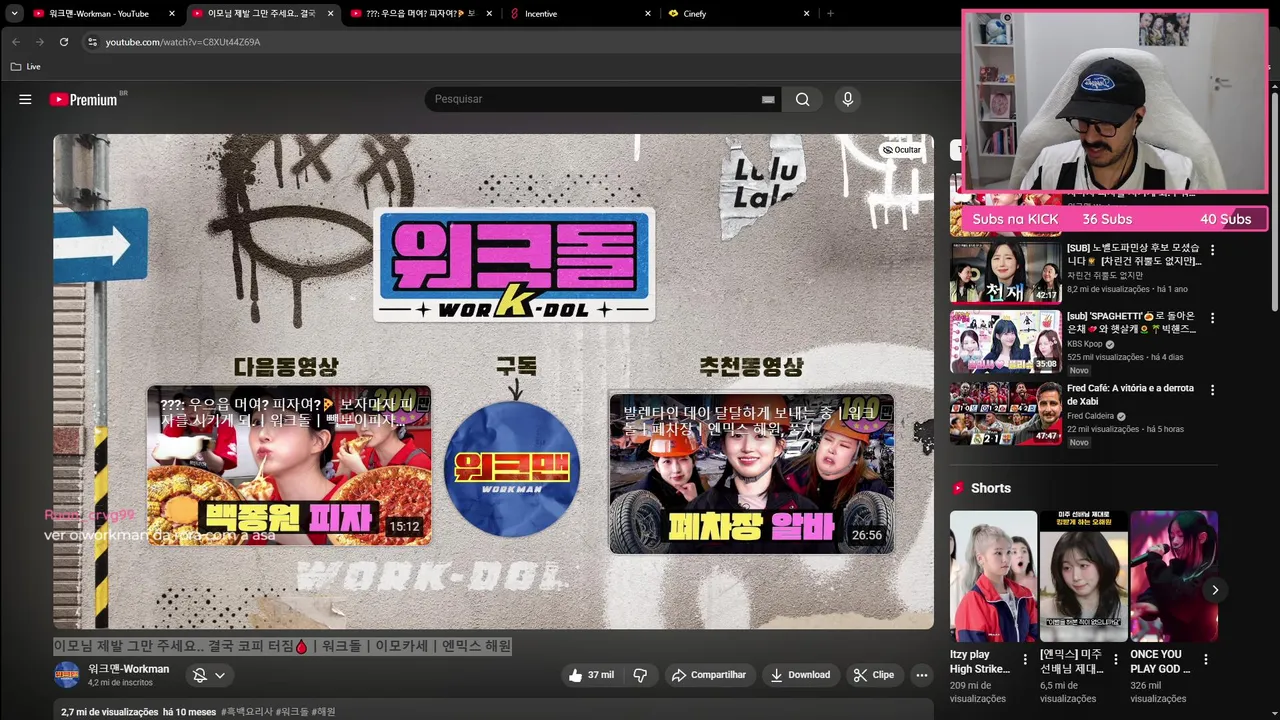Open the #워크돌 hashtag
The image size is (1280, 720).
(292, 712)
